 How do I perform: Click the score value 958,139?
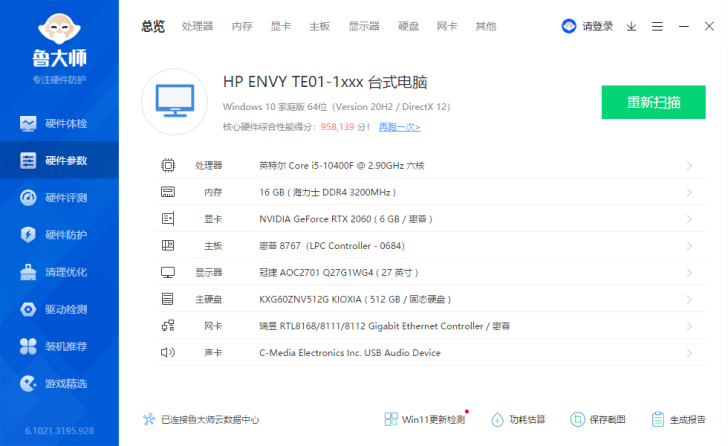pyautogui.click(x=338, y=127)
